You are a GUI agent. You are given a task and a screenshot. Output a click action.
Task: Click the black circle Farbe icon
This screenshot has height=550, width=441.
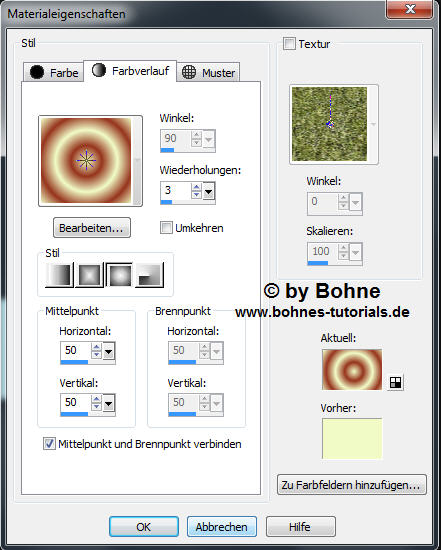(x=37, y=72)
